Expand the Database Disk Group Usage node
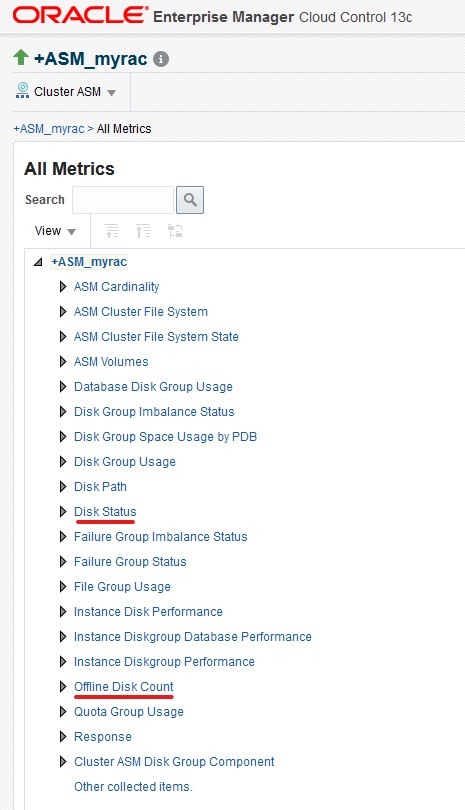This screenshot has width=465, height=810. click(x=63, y=386)
